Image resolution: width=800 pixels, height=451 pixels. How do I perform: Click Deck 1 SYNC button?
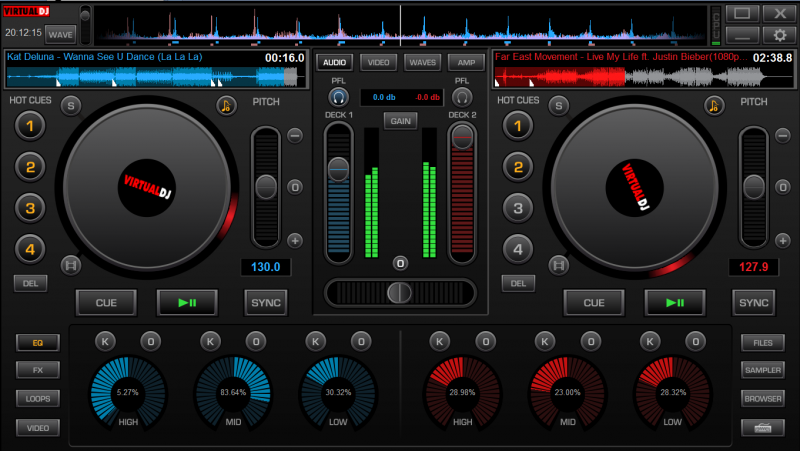coord(266,303)
